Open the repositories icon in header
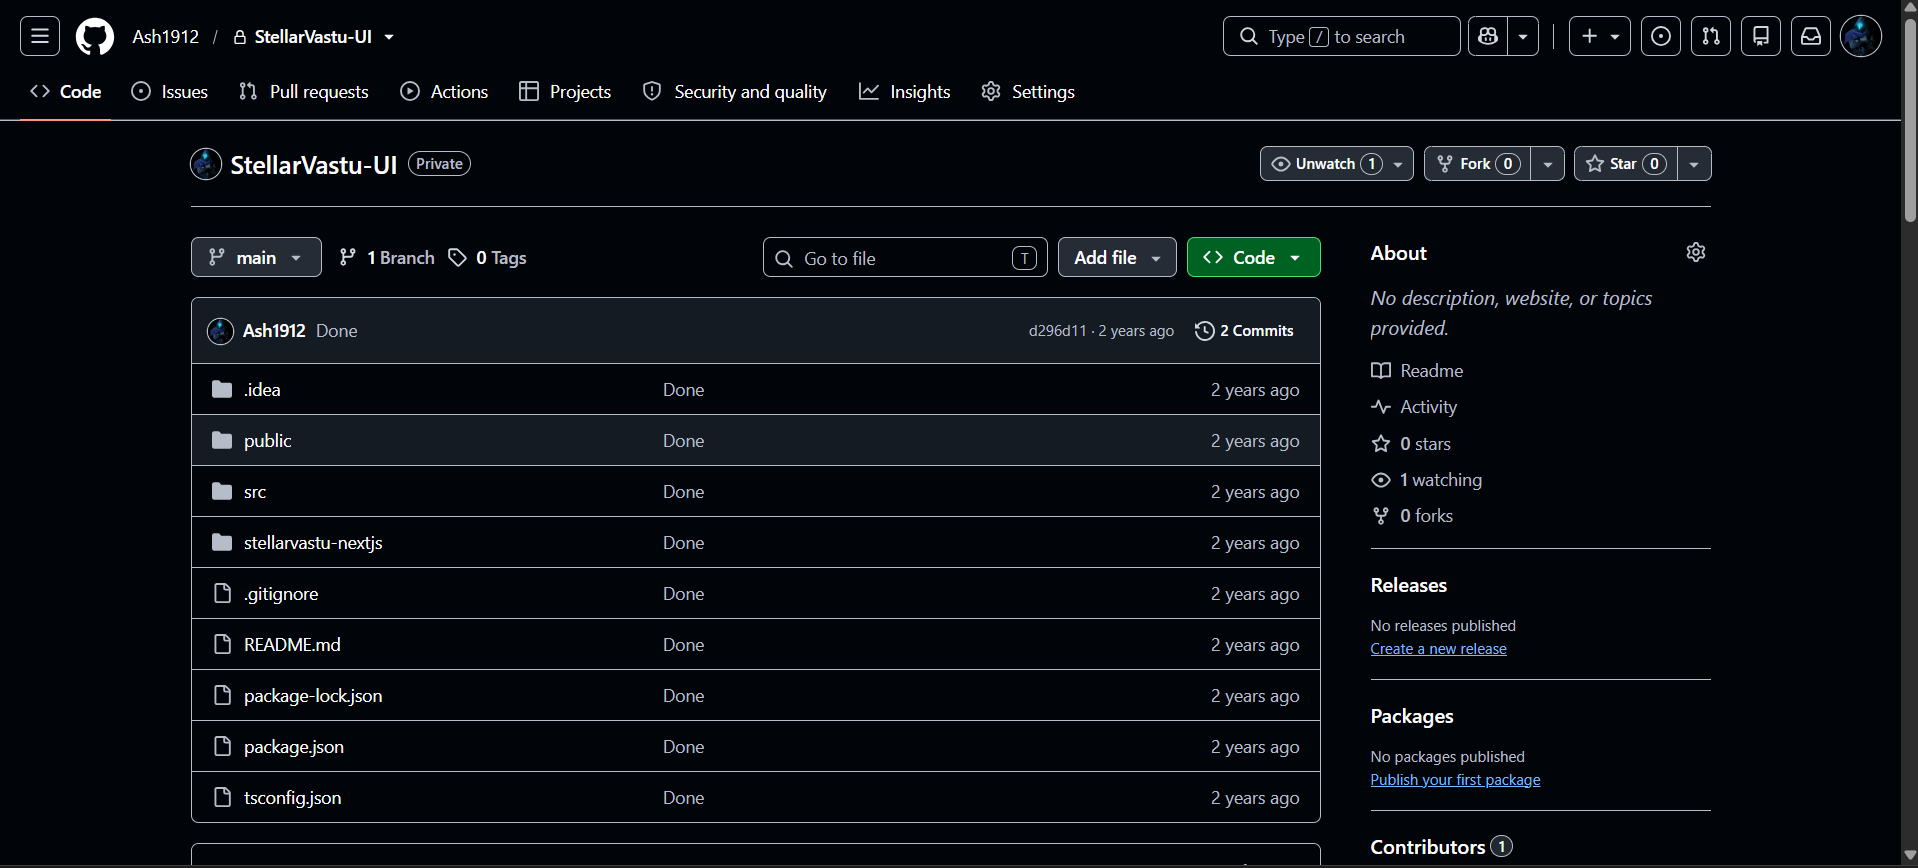The width and height of the screenshot is (1918, 868). pos(1761,37)
